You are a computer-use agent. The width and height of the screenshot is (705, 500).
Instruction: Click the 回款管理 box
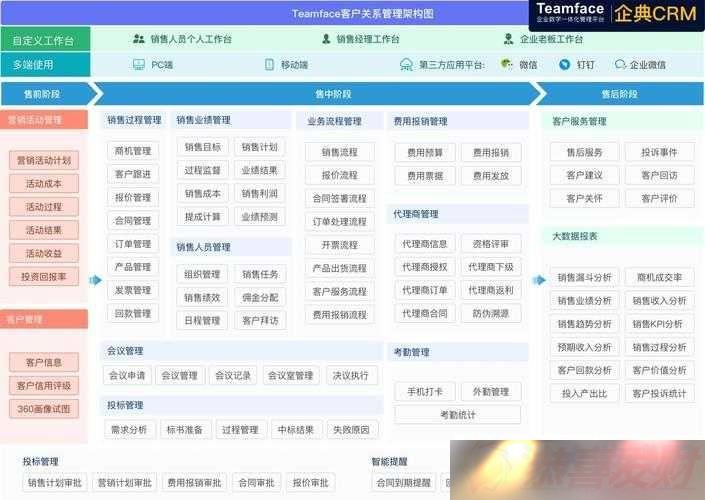[x=133, y=313]
